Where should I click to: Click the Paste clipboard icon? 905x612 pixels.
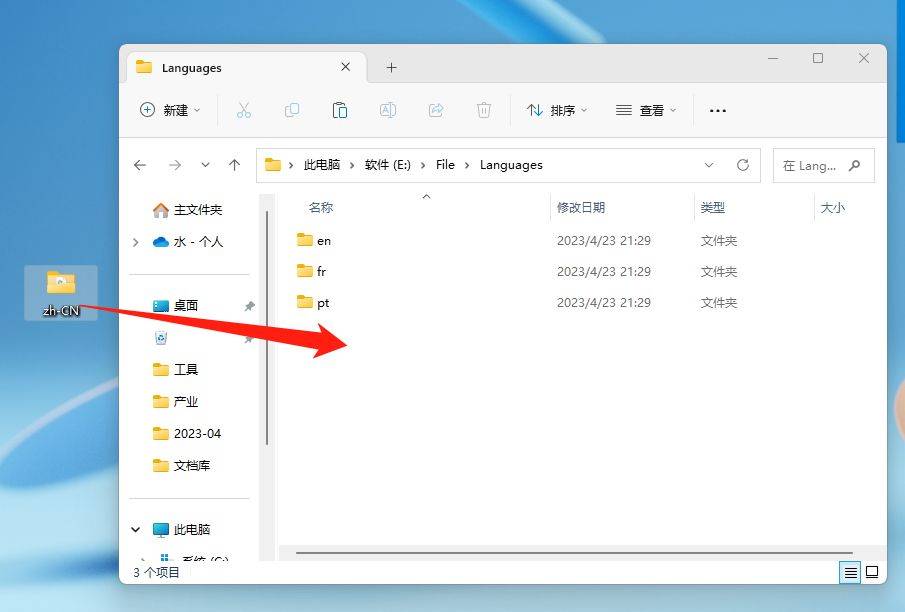pyautogui.click(x=340, y=110)
